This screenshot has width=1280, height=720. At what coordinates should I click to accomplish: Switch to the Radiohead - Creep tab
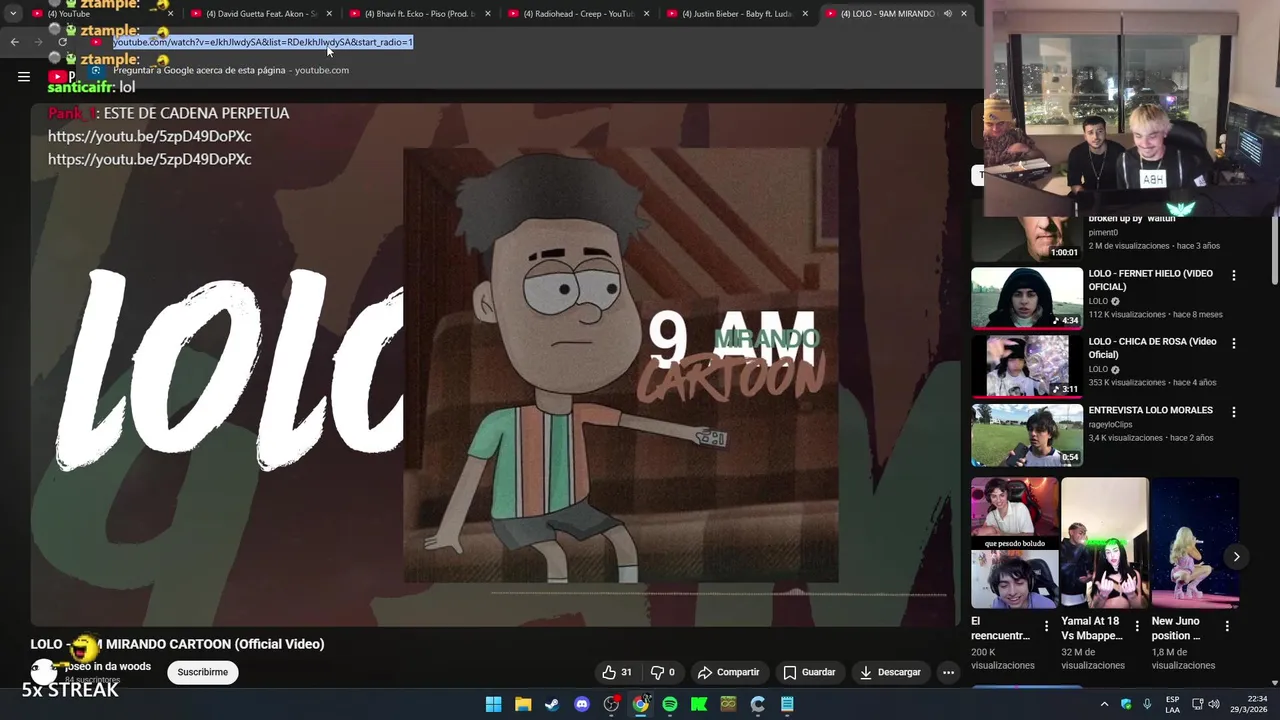(579, 14)
